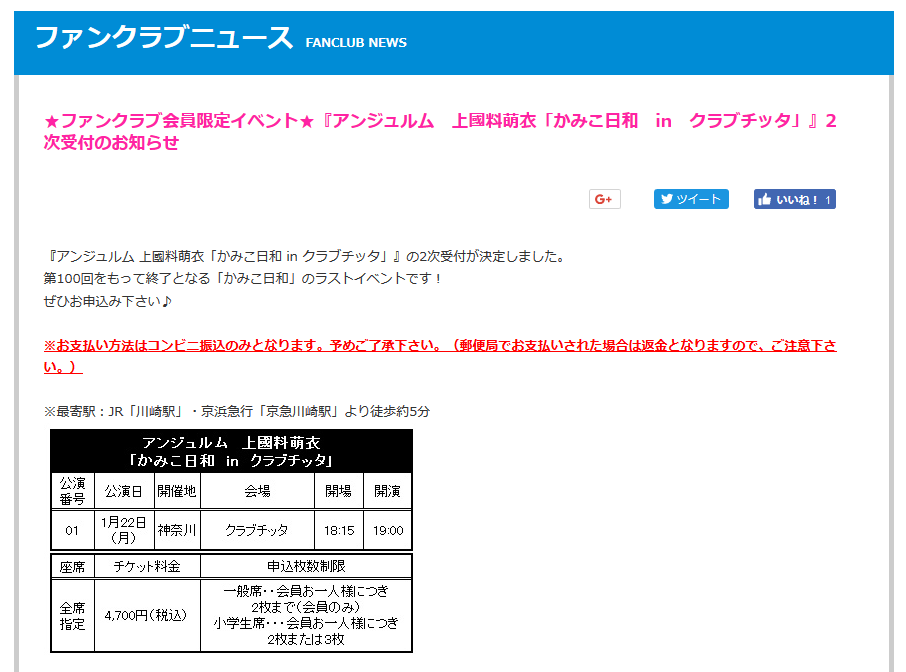The image size is (906, 672).
Task: Click the line about 2次受付 being decided
Action: [306, 257]
